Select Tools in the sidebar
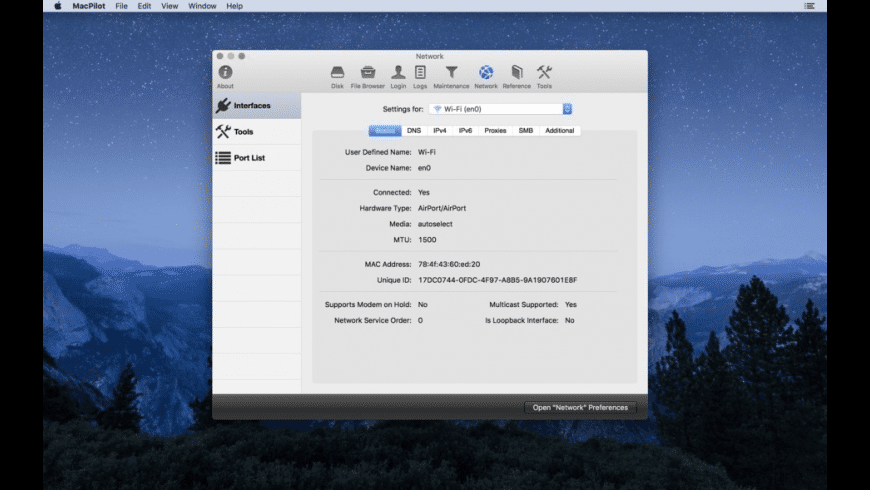870x490 pixels. [x=257, y=132]
